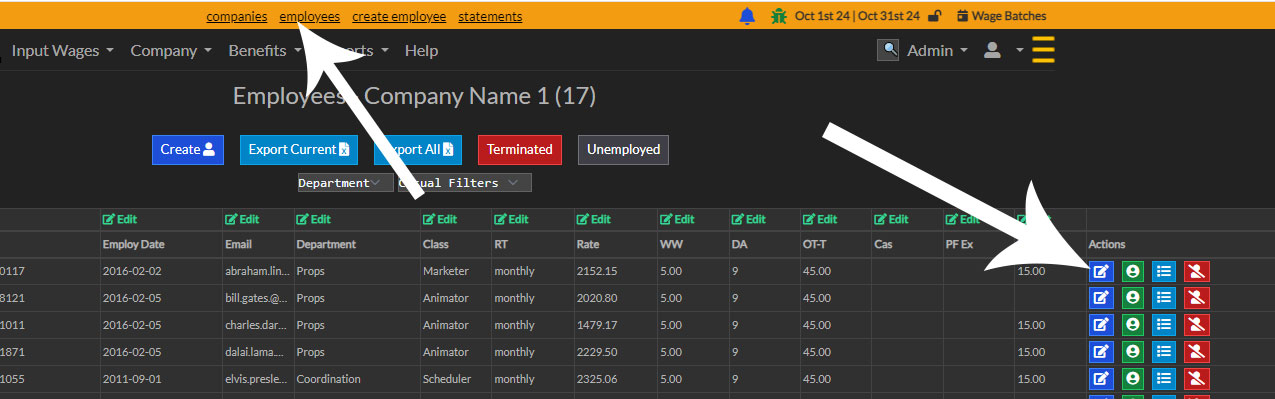Image resolution: width=1275 pixels, height=399 pixels.
Task: Show list details for charles.dar row
Action: tap(1164, 325)
